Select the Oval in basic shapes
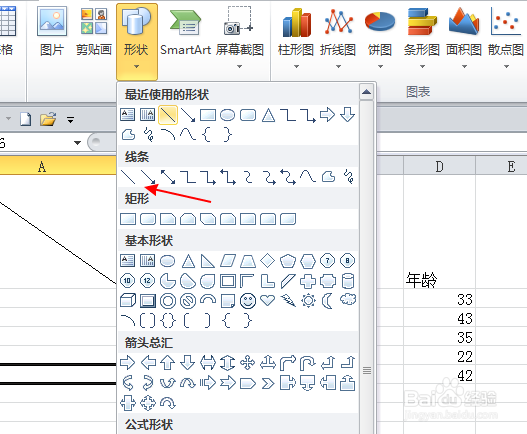This screenshot has height=434, width=527. point(167,261)
